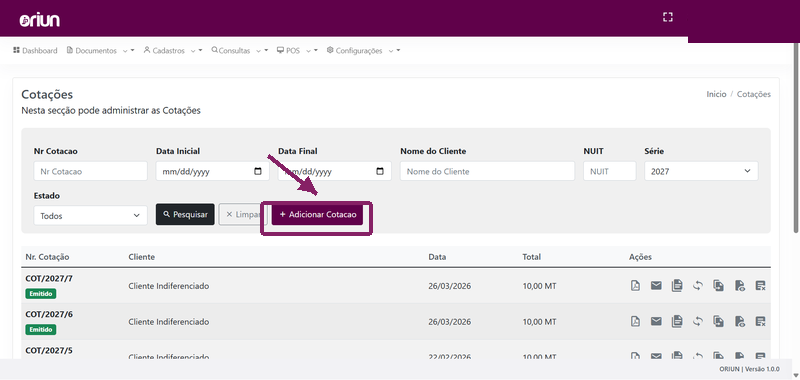Viewport: 800px width, 380px height.
Task: Duplicate quotation COT/2027/6 with copy icon
Action: (x=719, y=321)
